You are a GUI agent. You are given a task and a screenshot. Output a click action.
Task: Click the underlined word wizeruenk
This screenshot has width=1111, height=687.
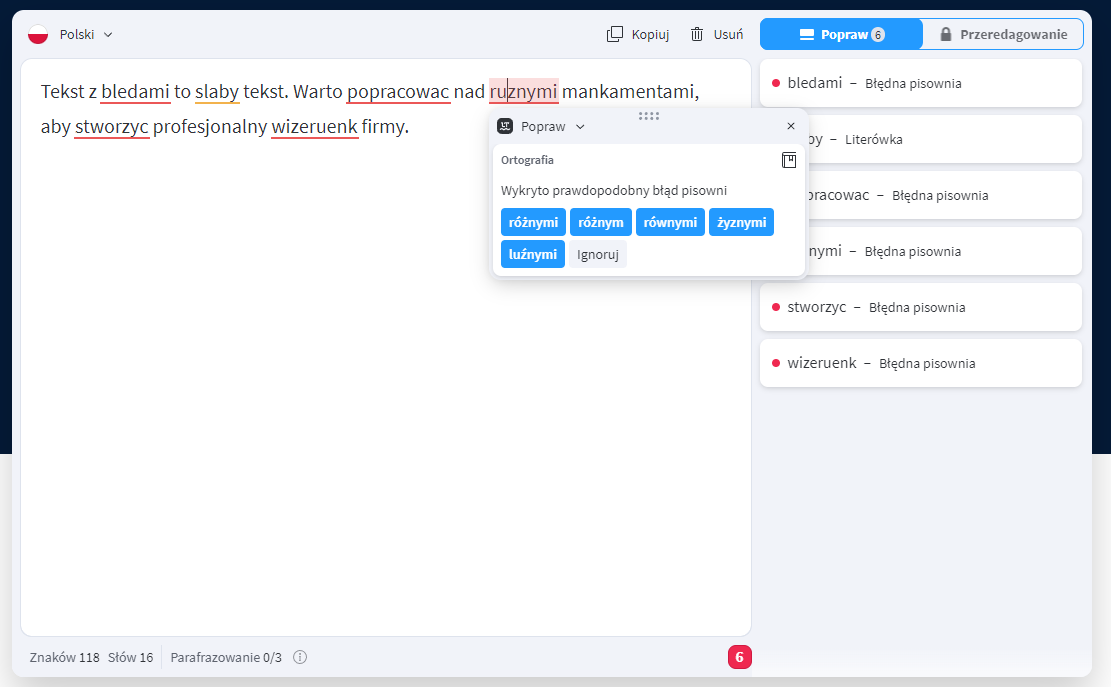point(315,127)
